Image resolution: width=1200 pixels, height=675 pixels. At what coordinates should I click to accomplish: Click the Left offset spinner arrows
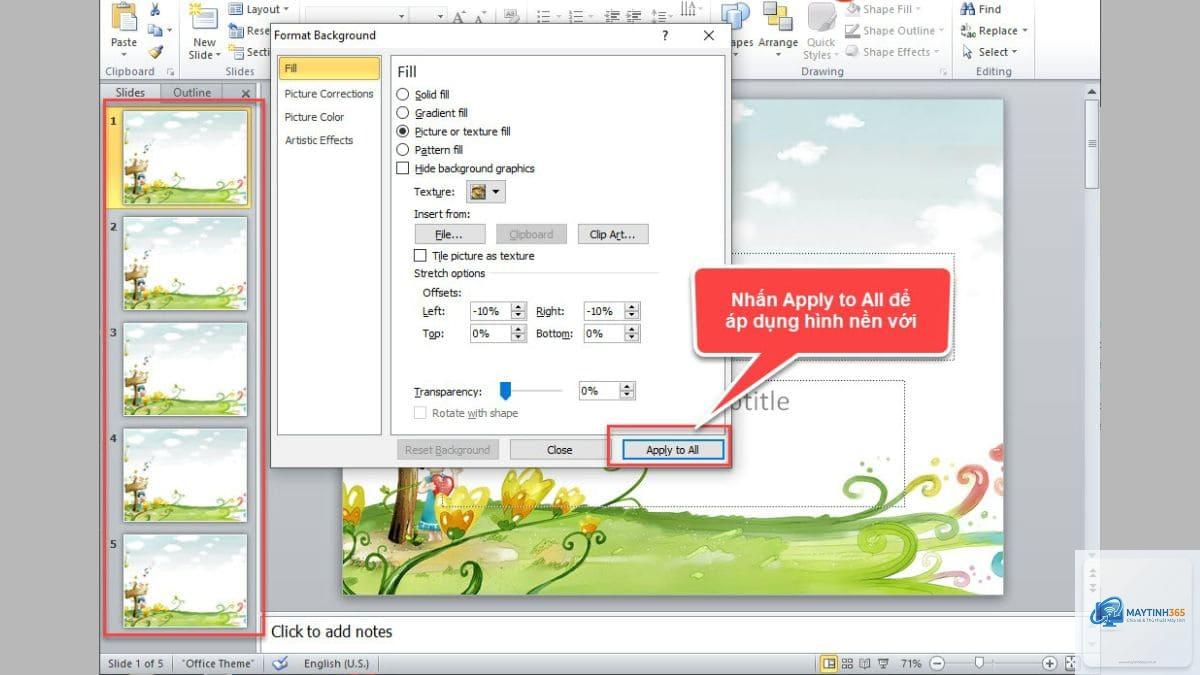click(x=518, y=311)
